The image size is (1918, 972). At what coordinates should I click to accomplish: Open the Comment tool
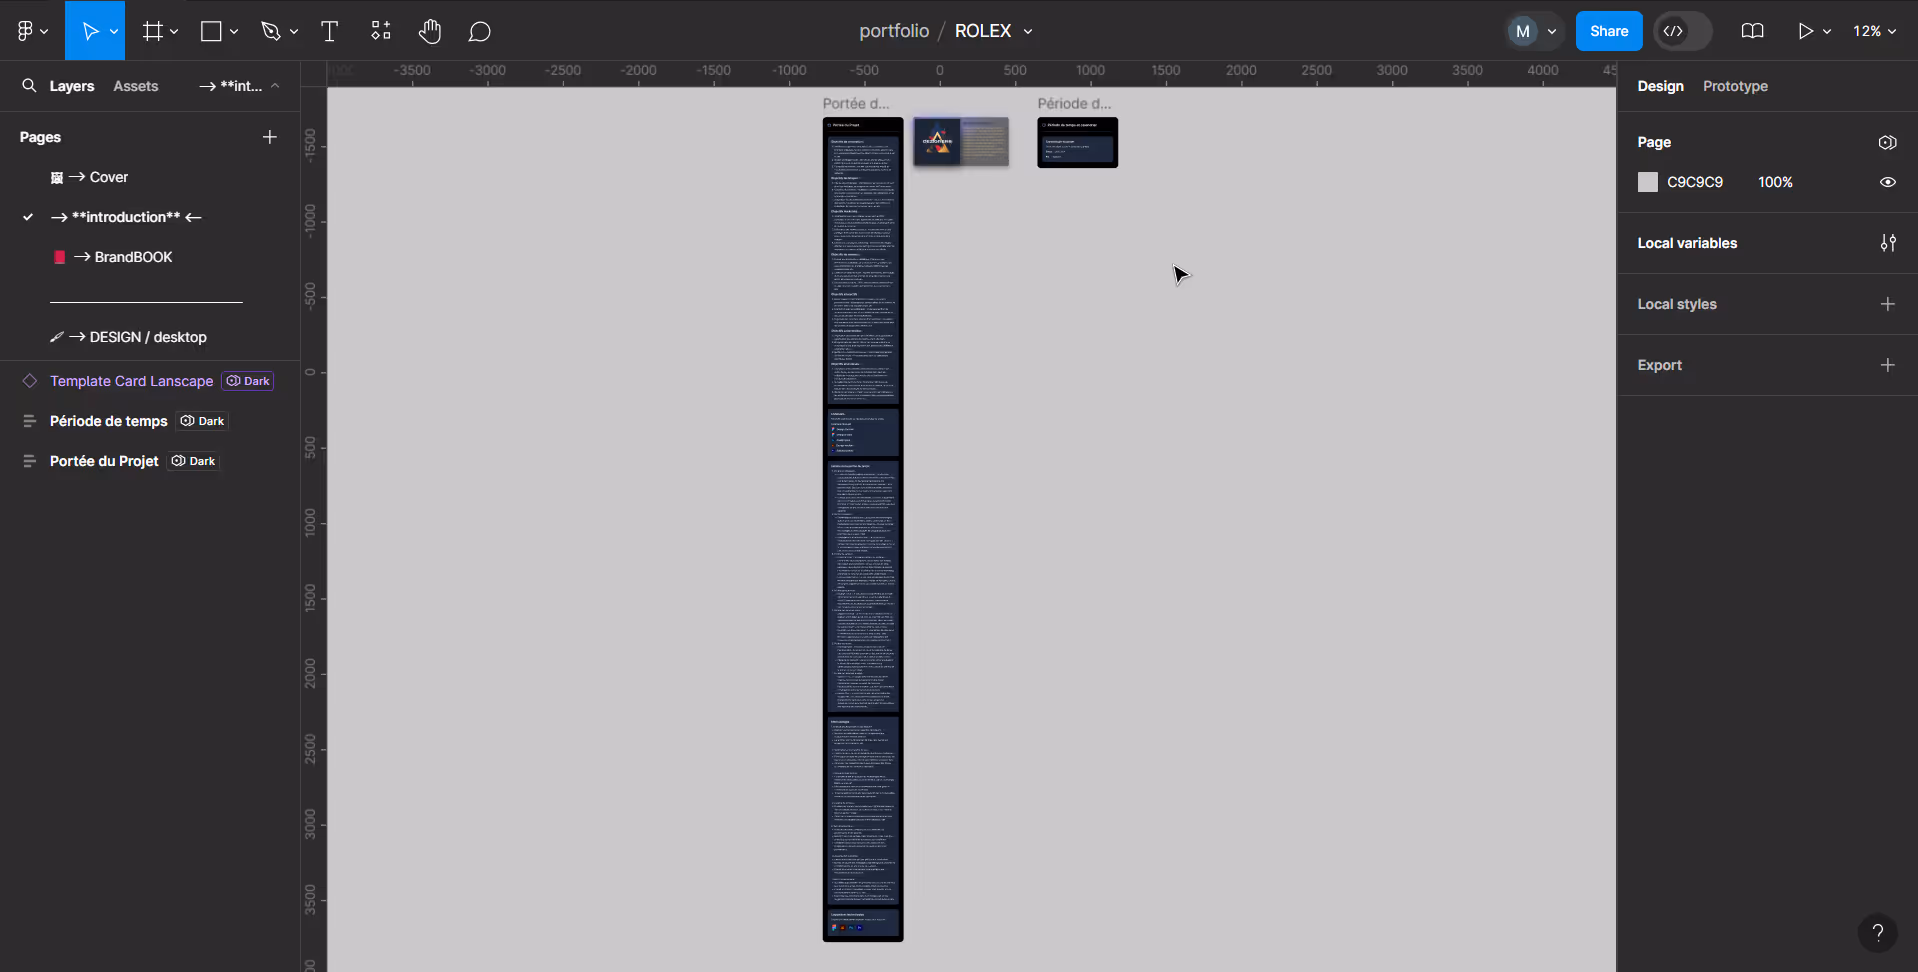pyautogui.click(x=480, y=31)
